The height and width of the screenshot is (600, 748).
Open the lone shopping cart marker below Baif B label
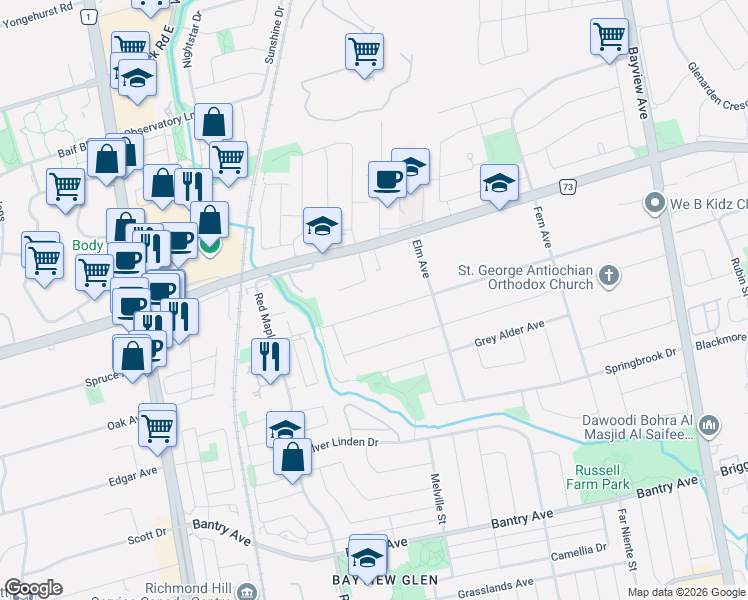click(66, 187)
